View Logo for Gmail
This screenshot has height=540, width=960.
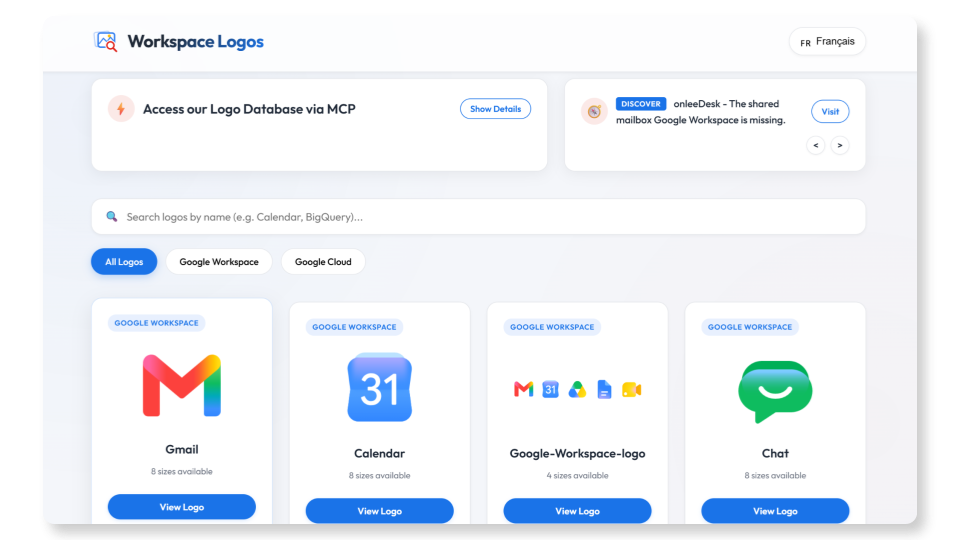[x=182, y=507]
